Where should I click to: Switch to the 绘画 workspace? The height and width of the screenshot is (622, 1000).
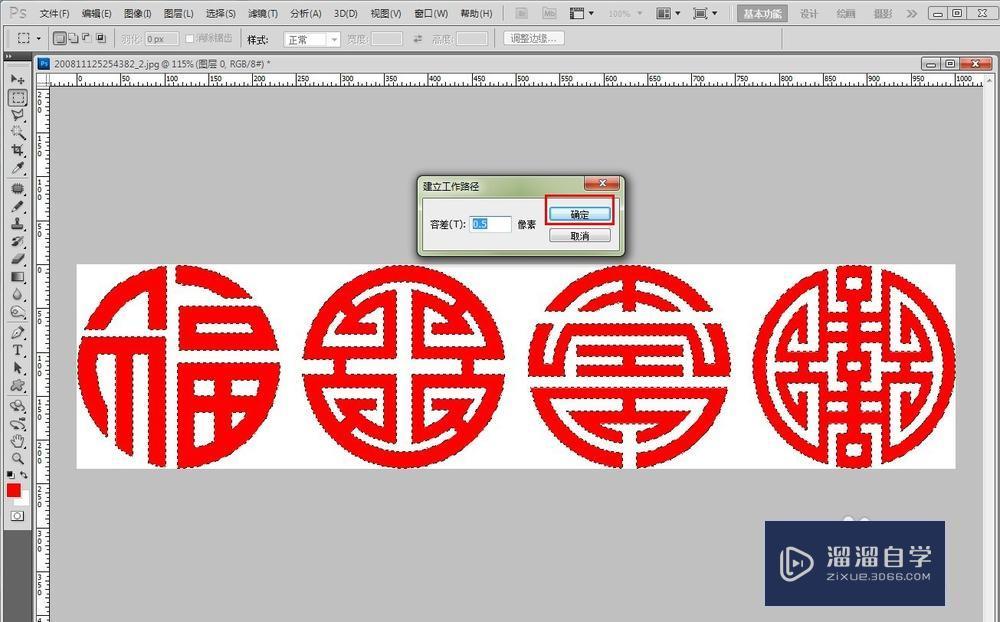point(846,13)
